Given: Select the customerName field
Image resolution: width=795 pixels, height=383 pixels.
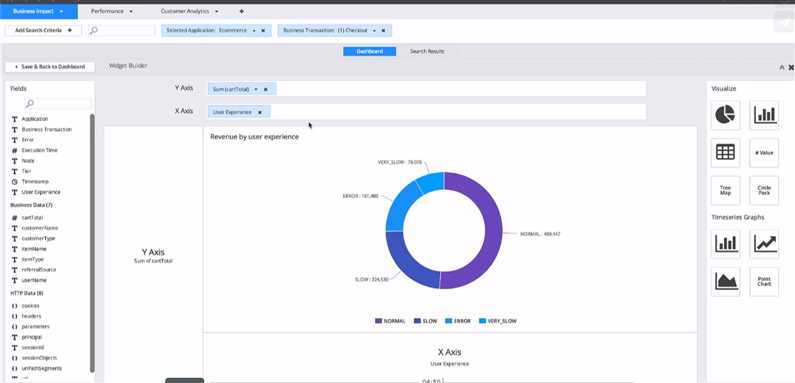Looking at the screenshot, I should [x=40, y=228].
